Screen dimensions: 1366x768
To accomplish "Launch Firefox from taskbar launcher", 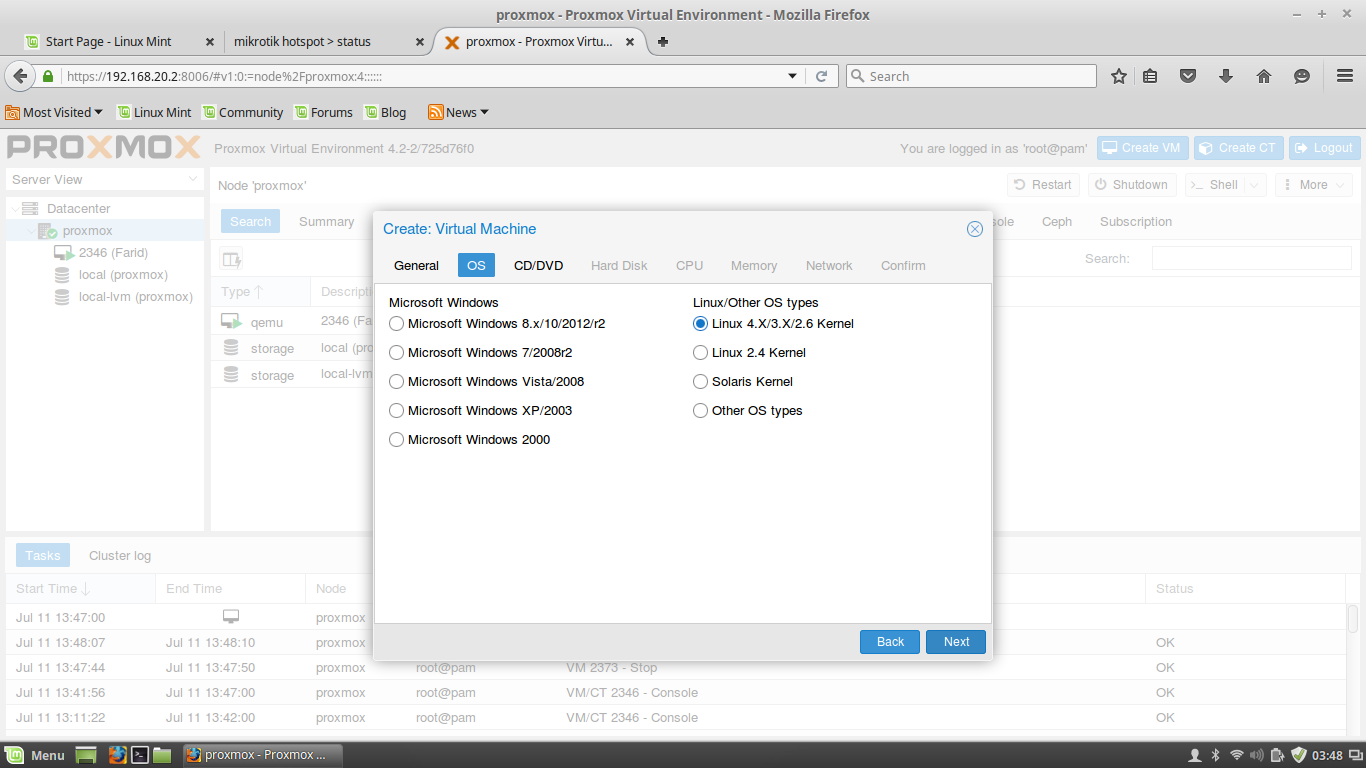I will (x=117, y=755).
